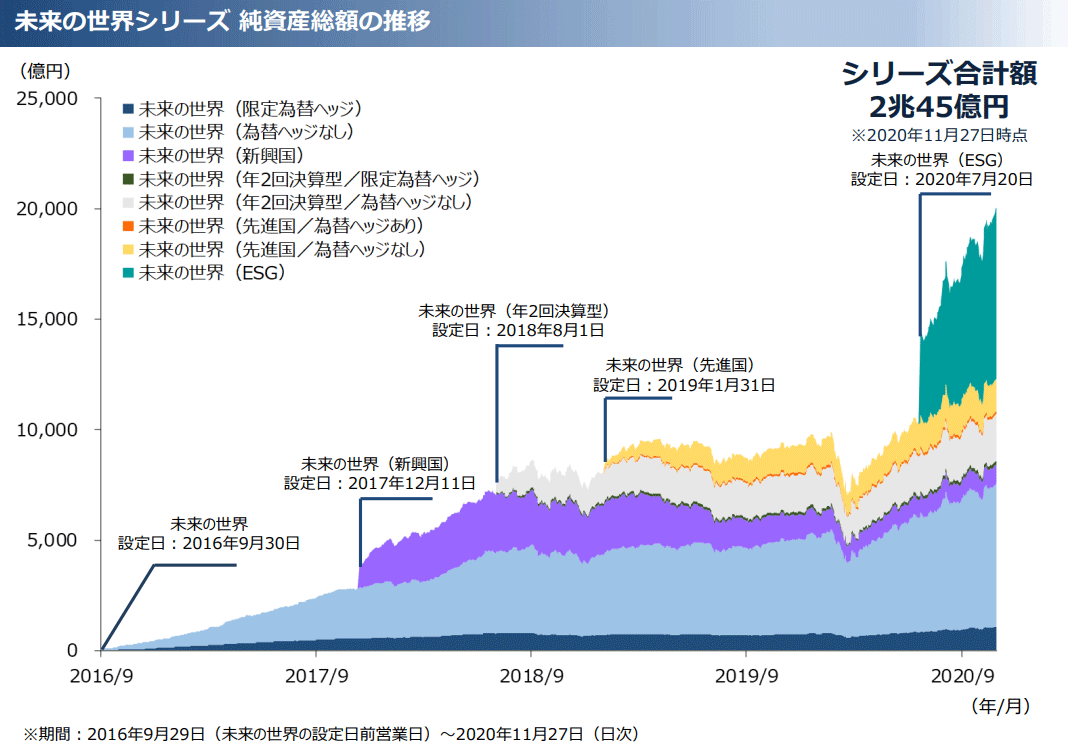This screenshot has width=1068, height=742.
Task: Click the 設定日：2019年1月31日 annotation
Action: pos(685,386)
